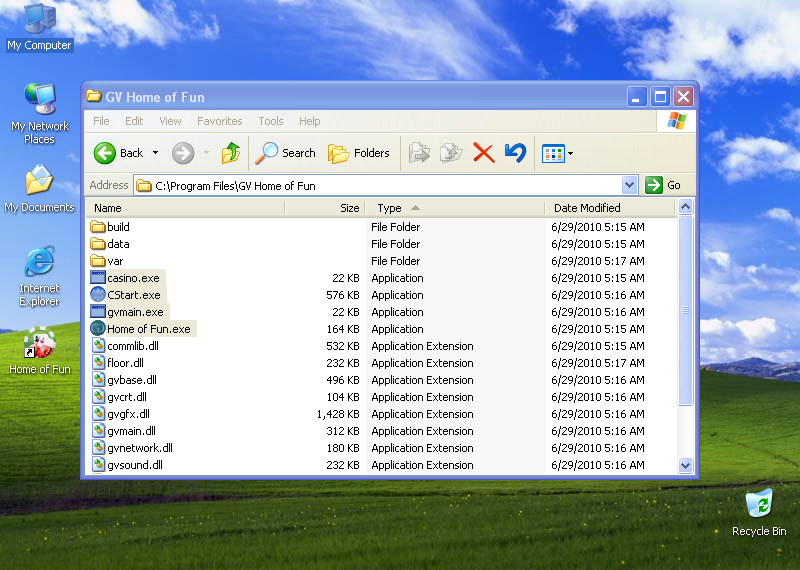The image size is (800, 570).
Task: Select the gvmain.exe icon
Action: click(x=97, y=312)
